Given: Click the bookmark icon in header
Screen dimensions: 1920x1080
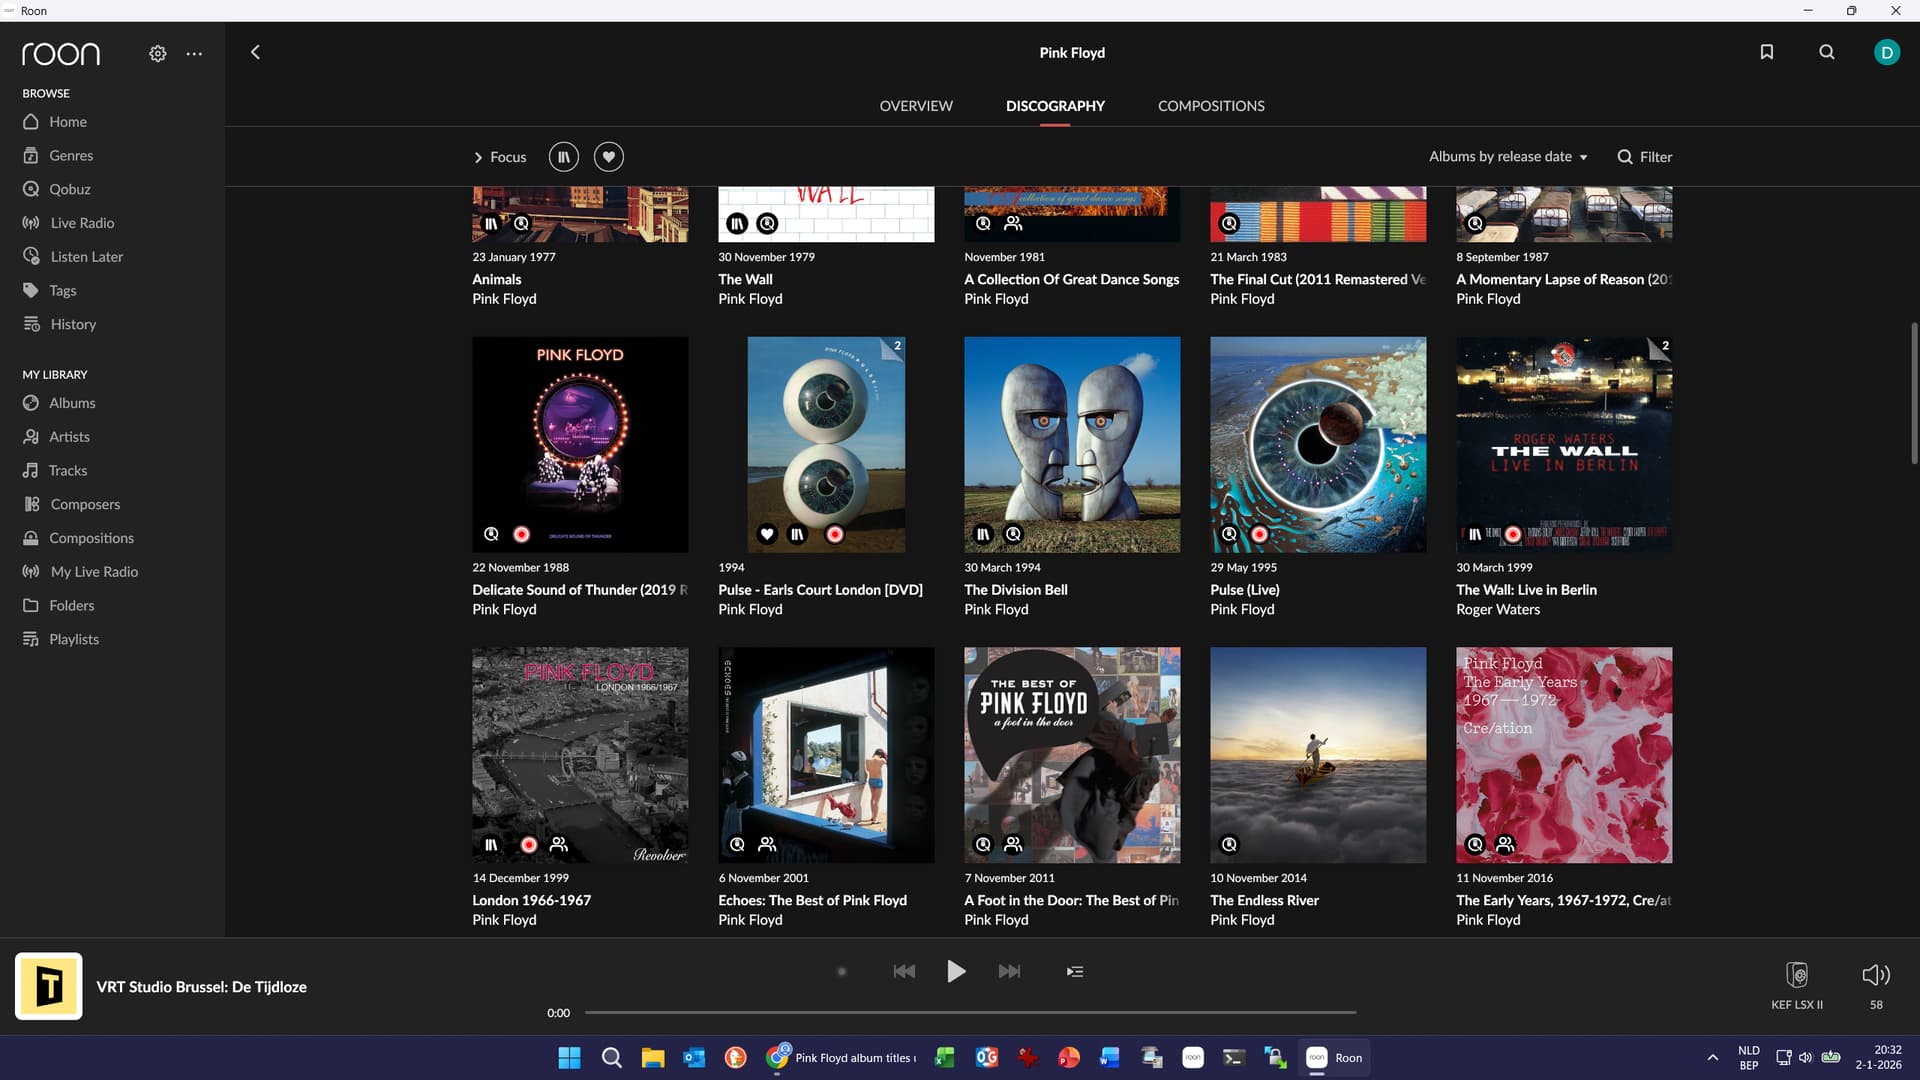Looking at the screenshot, I should (1766, 52).
